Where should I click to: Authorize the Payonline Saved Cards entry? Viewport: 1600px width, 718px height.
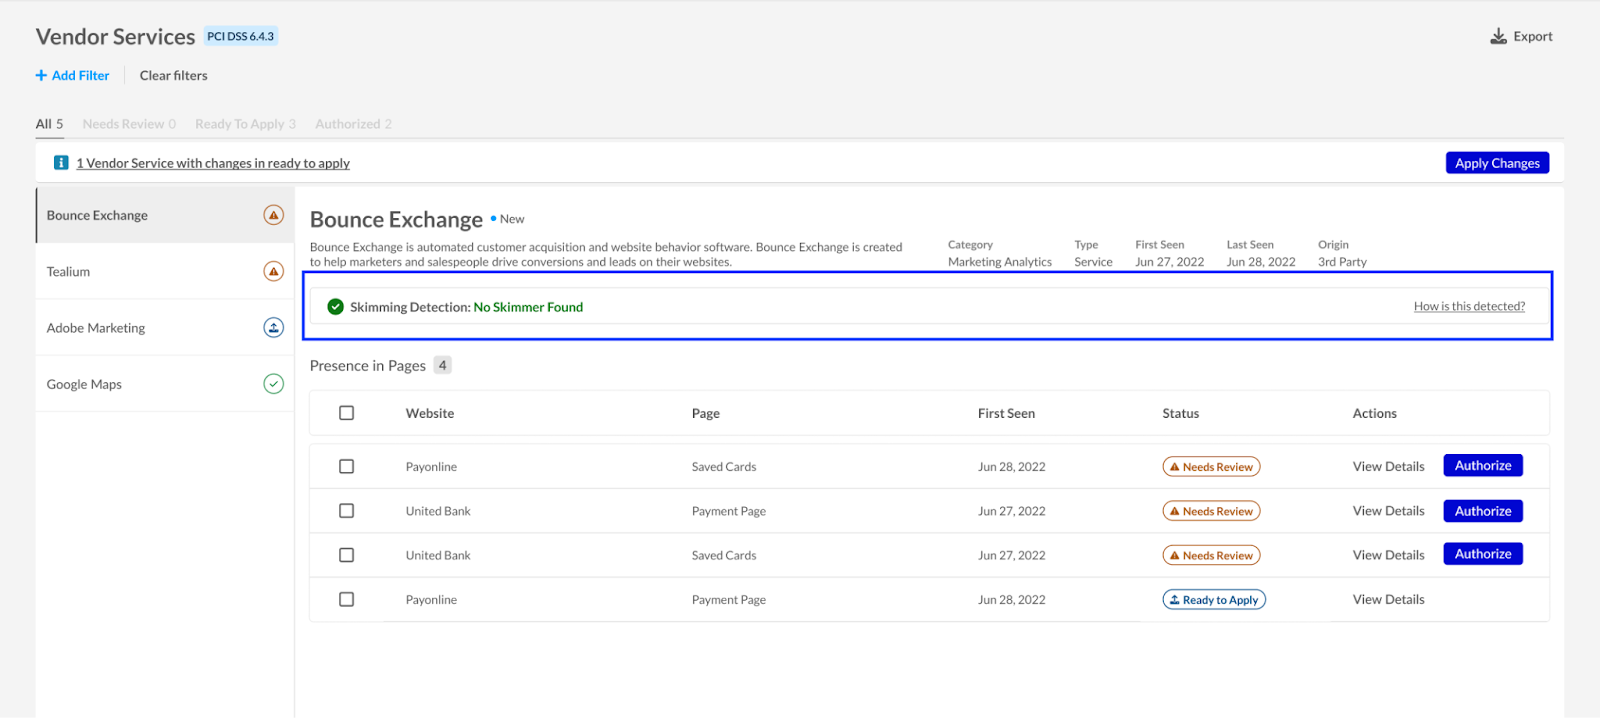click(x=1483, y=466)
